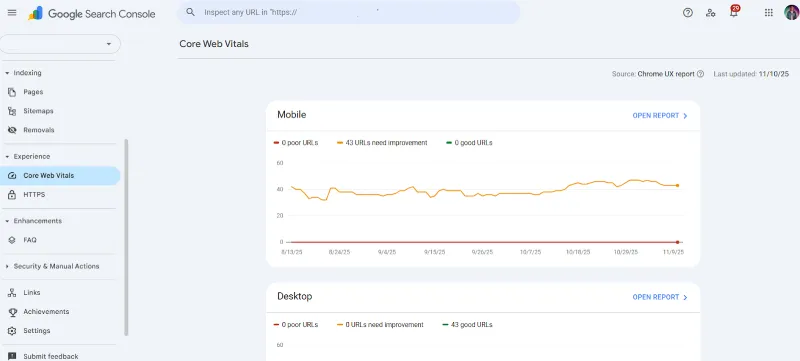Click the Last updated 11/10/25 text
Screen dimensions: 800x361
pyautogui.click(x=751, y=74)
